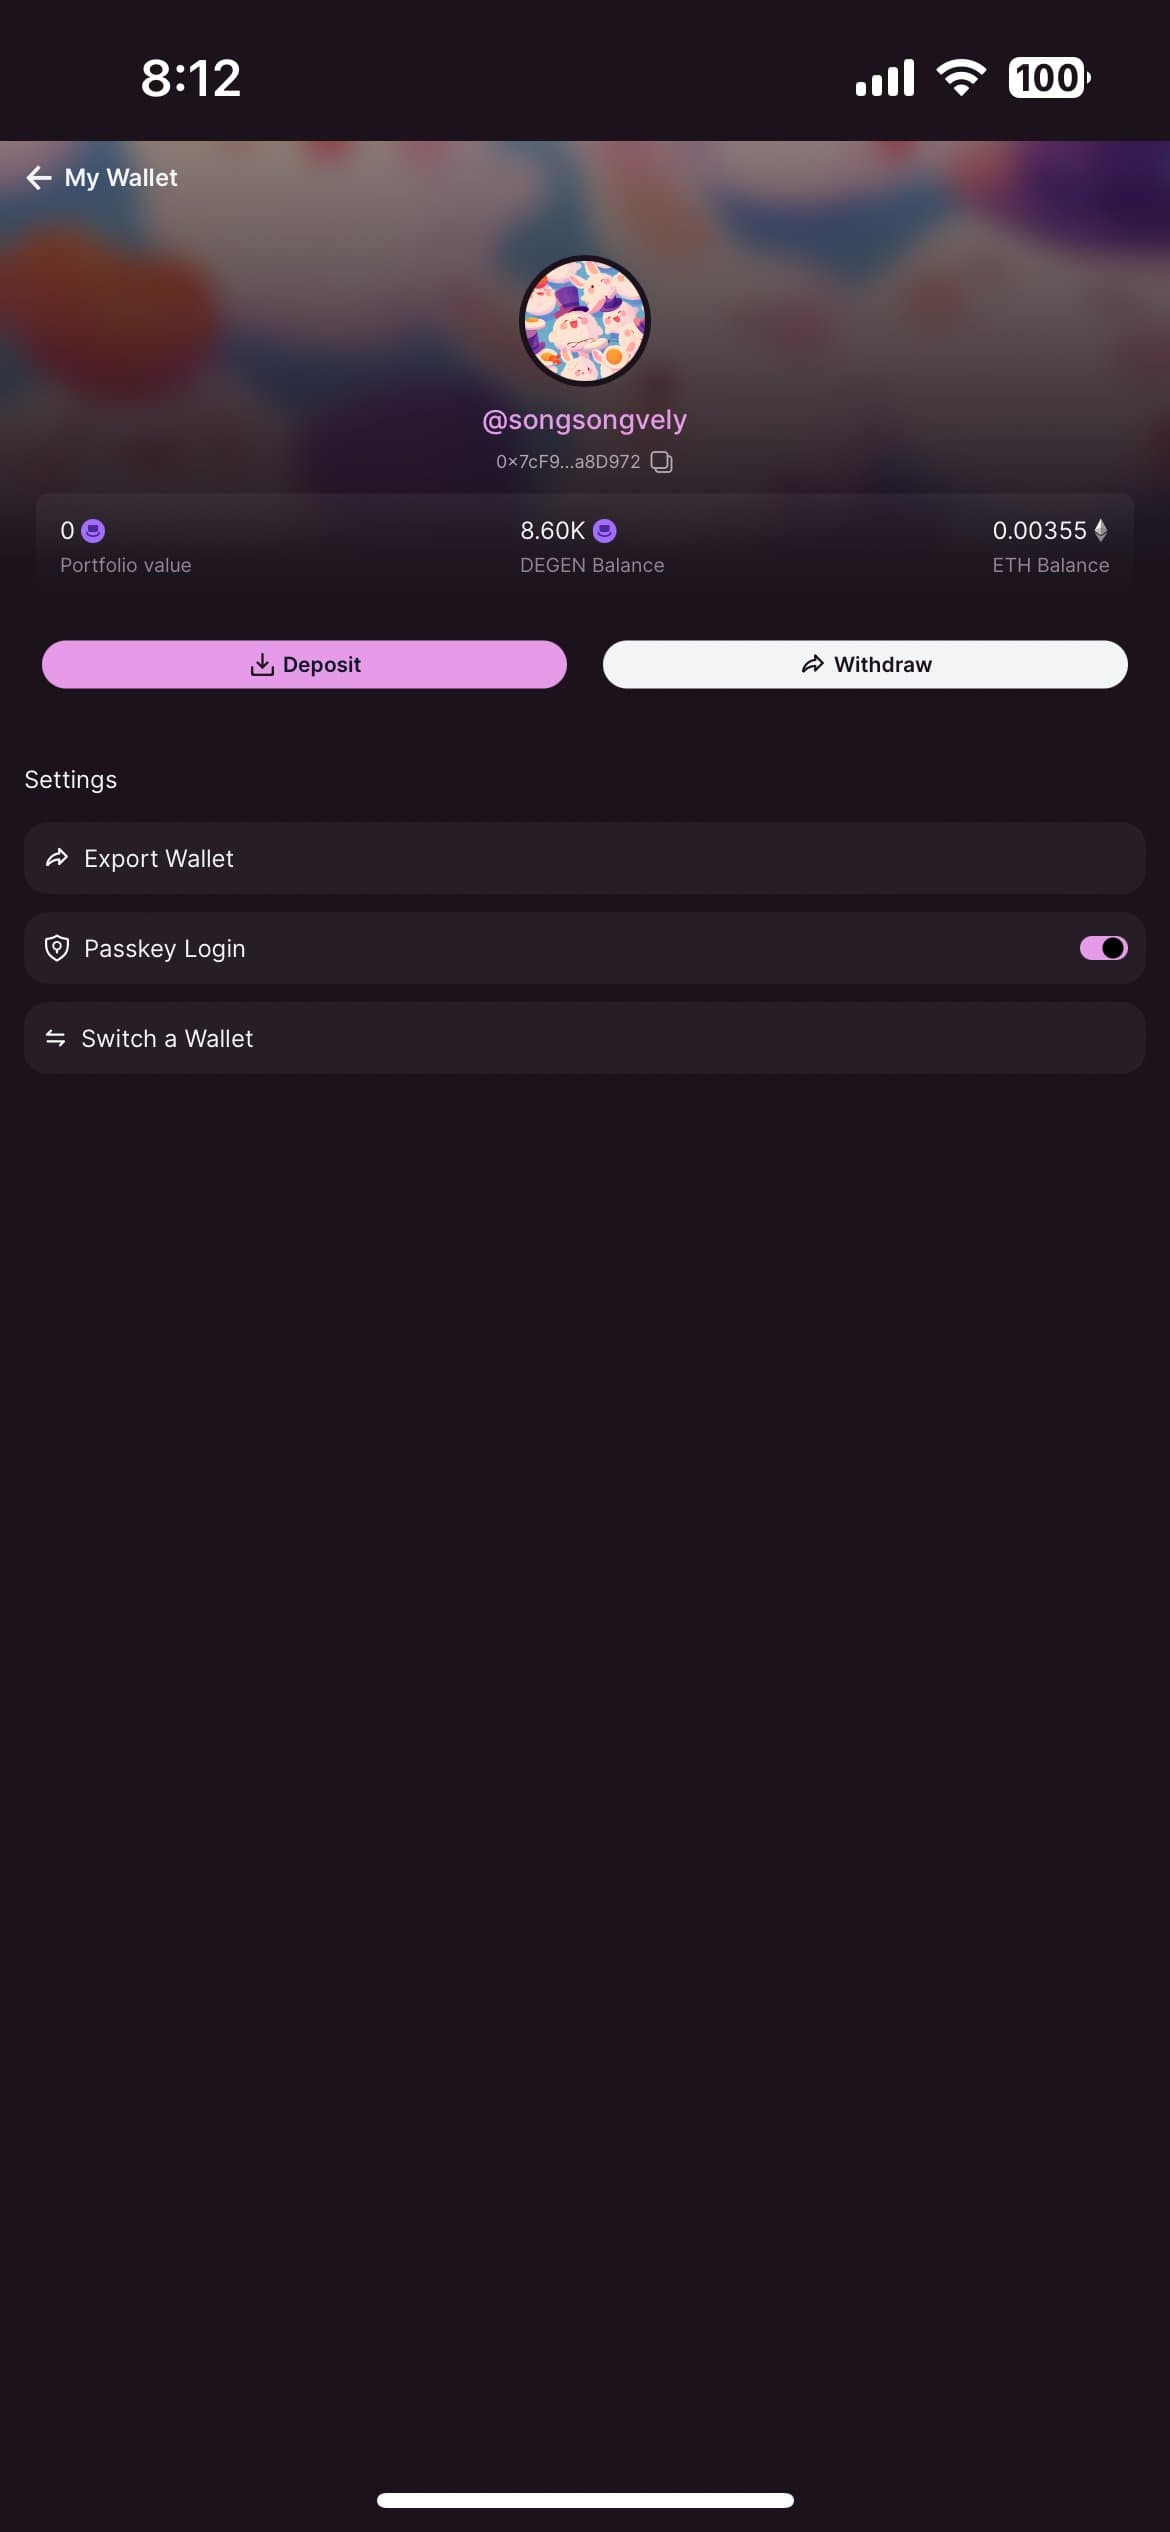Tap the DEGEN token icon beside 8.60K
The height and width of the screenshot is (2532, 1170).
tap(605, 531)
